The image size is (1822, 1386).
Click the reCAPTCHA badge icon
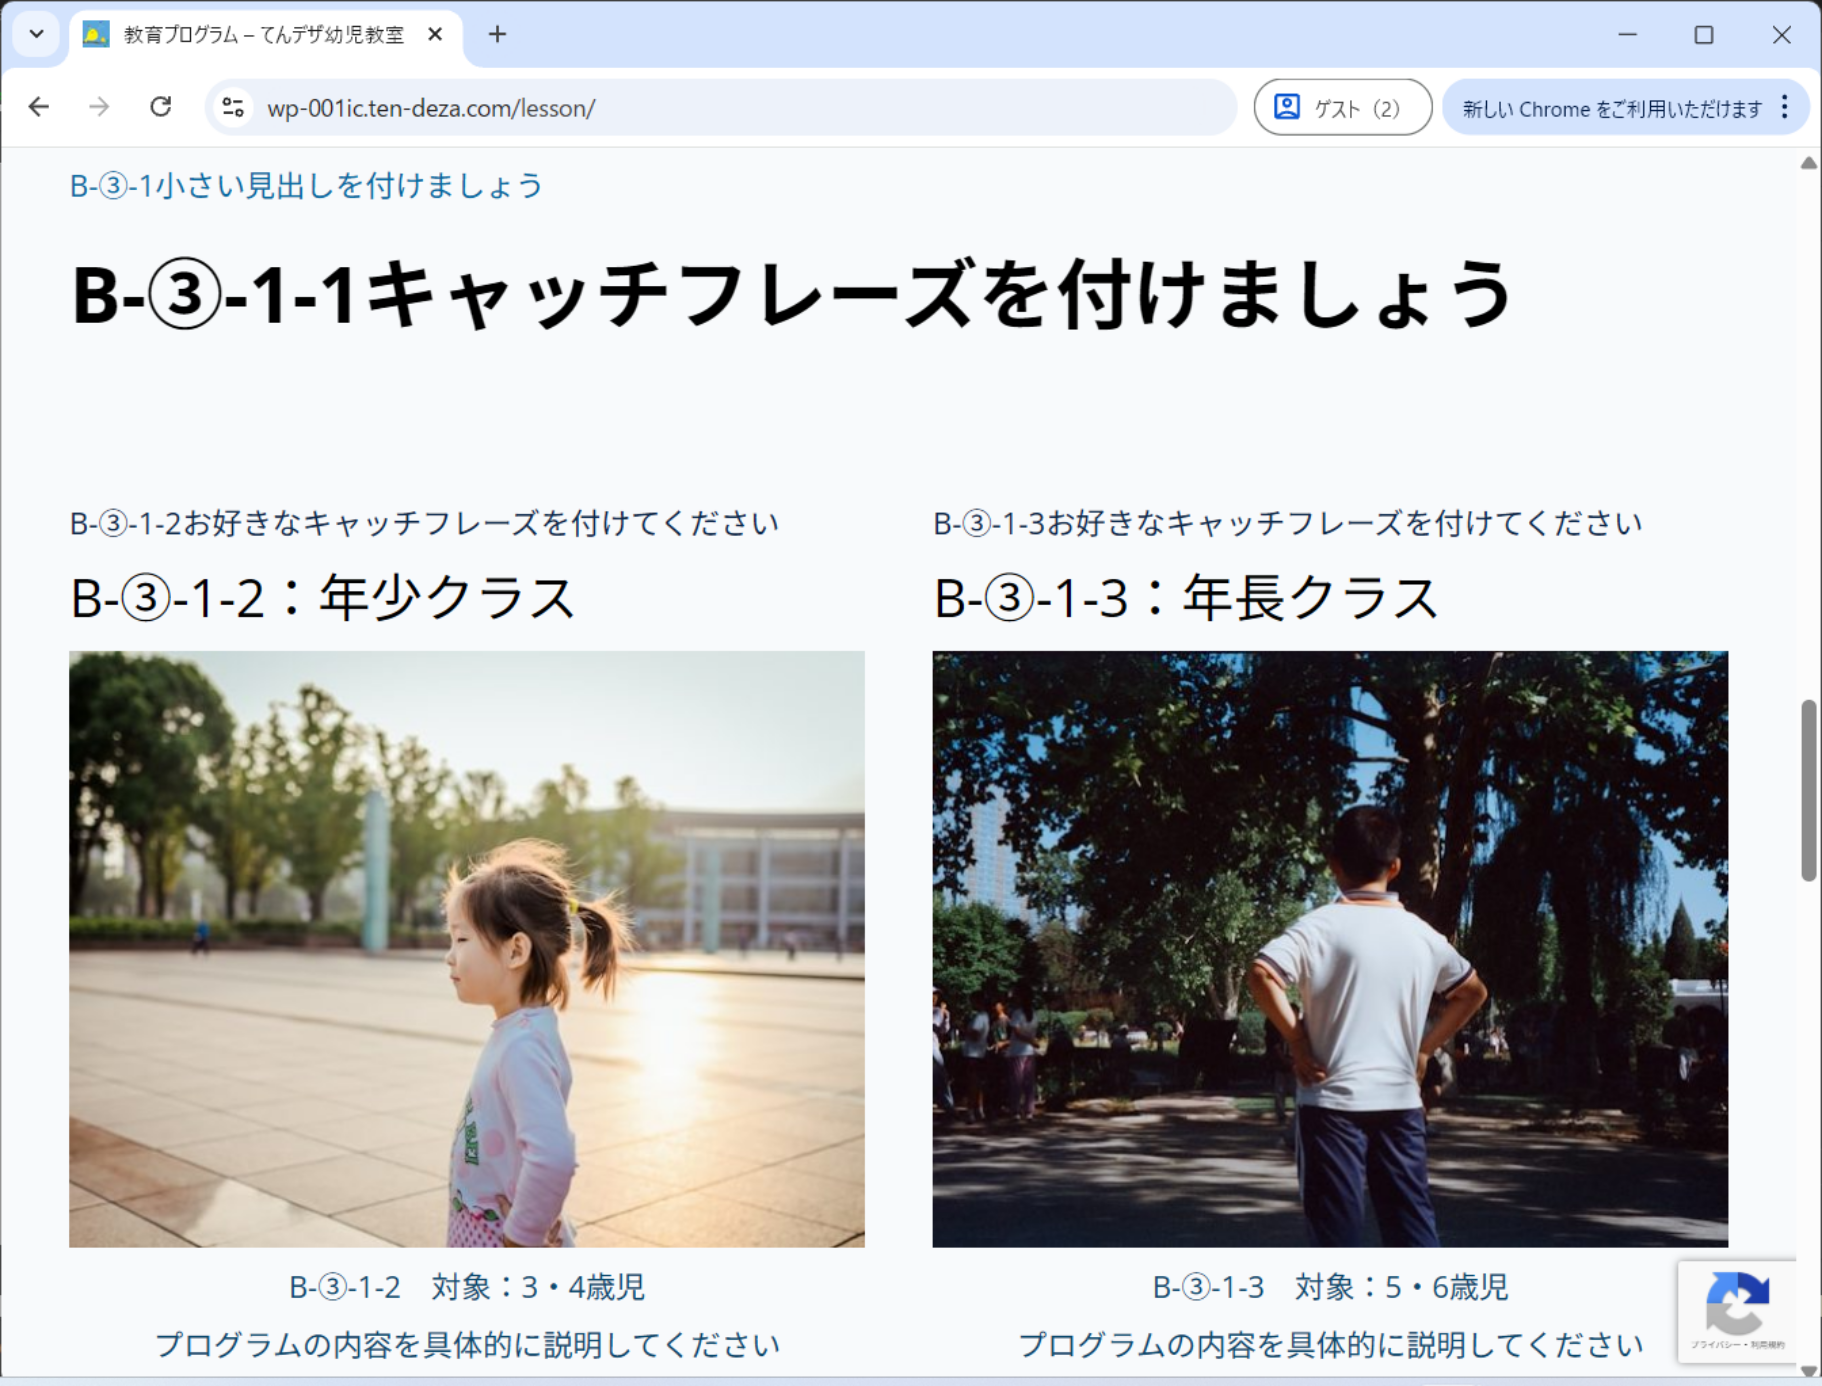tap(1737, 1302)
